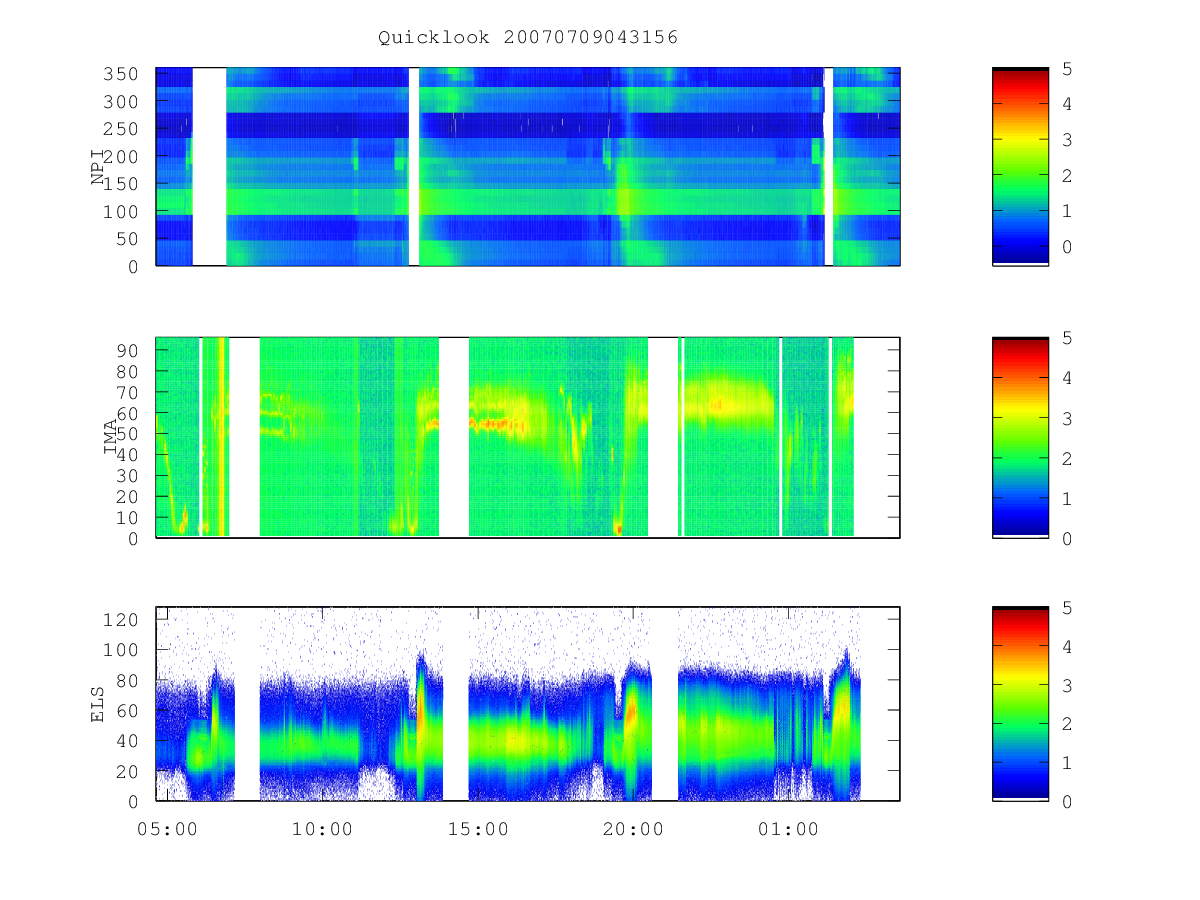Click the 01:00 time axis label

point(788,829)
